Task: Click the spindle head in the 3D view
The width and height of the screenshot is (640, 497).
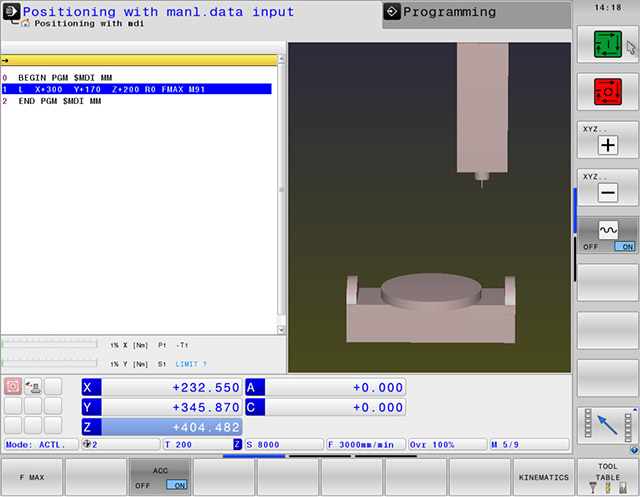Action: click(x=482, y=107)
